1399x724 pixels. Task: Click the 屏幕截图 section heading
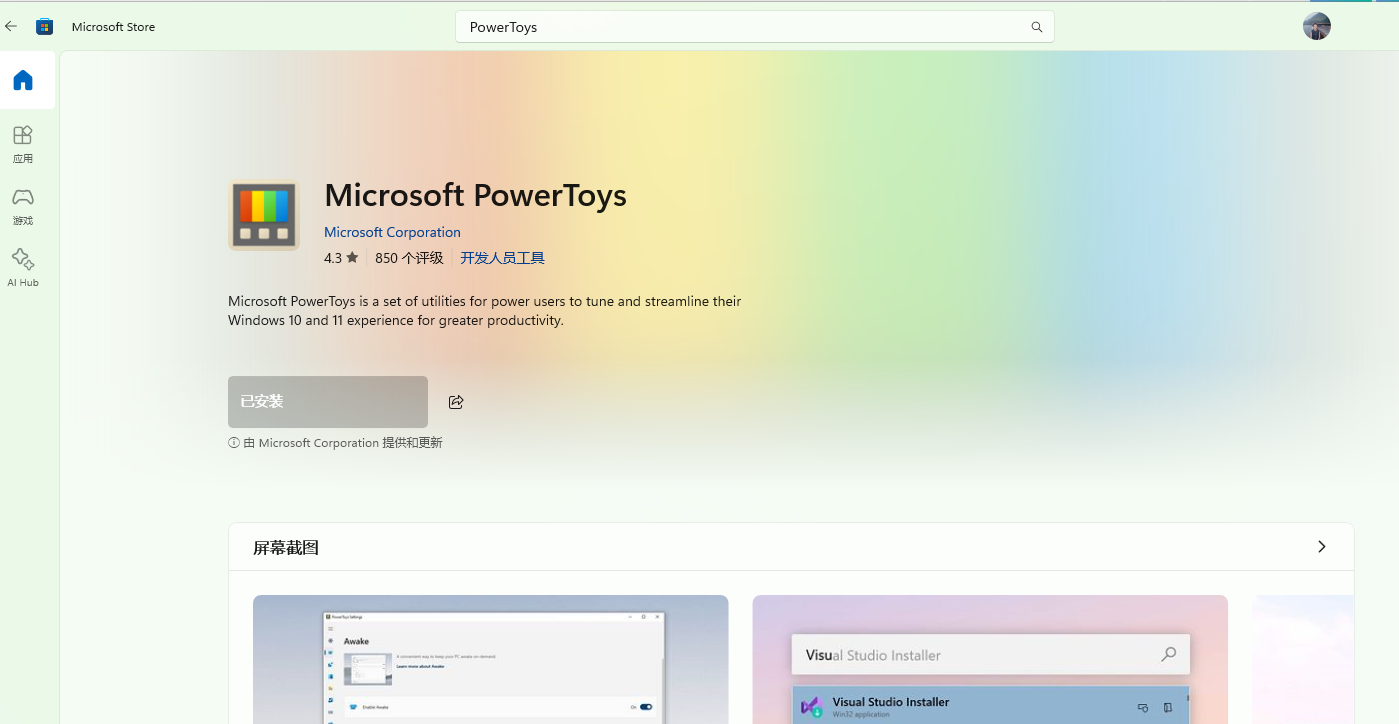click(x=286, y=548)
